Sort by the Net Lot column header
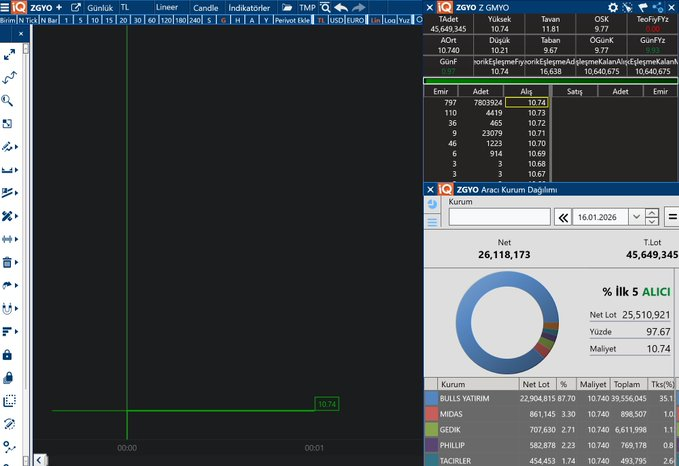Image resolution: width=679 pixels, height=466 pixels. [x=536, y=384]
